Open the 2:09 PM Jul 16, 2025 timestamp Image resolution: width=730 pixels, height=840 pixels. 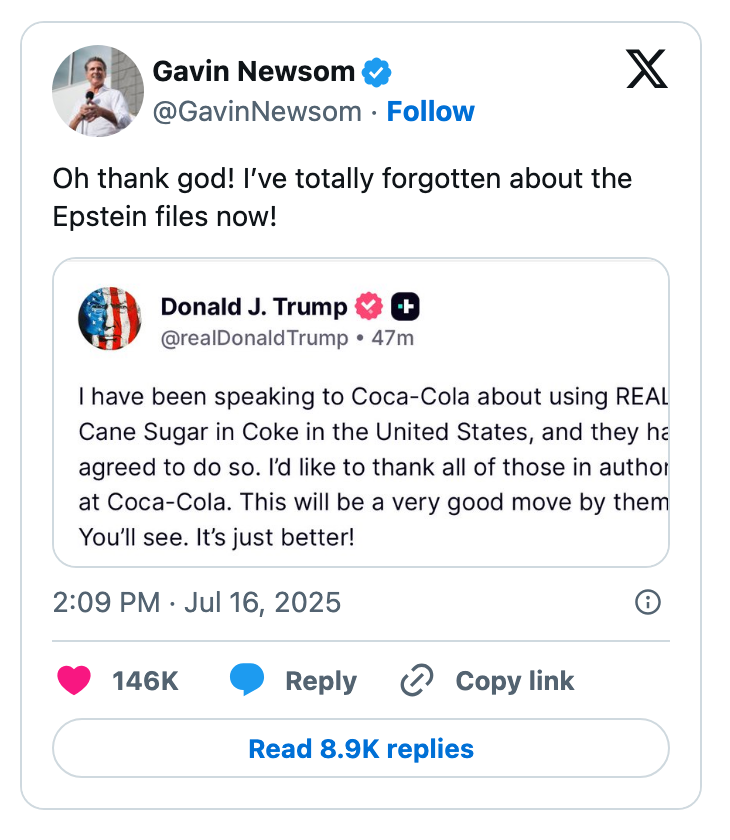point(197,602)
